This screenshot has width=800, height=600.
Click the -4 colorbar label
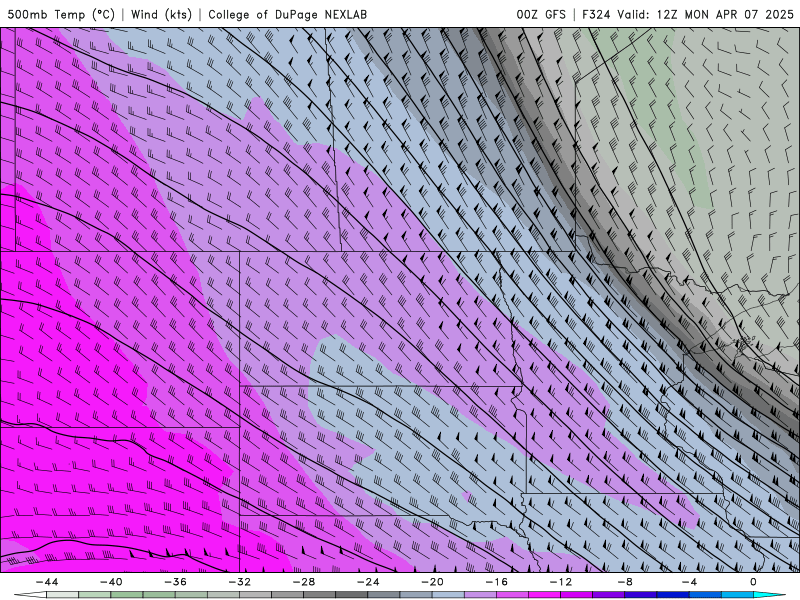click(x=689, y=582)
